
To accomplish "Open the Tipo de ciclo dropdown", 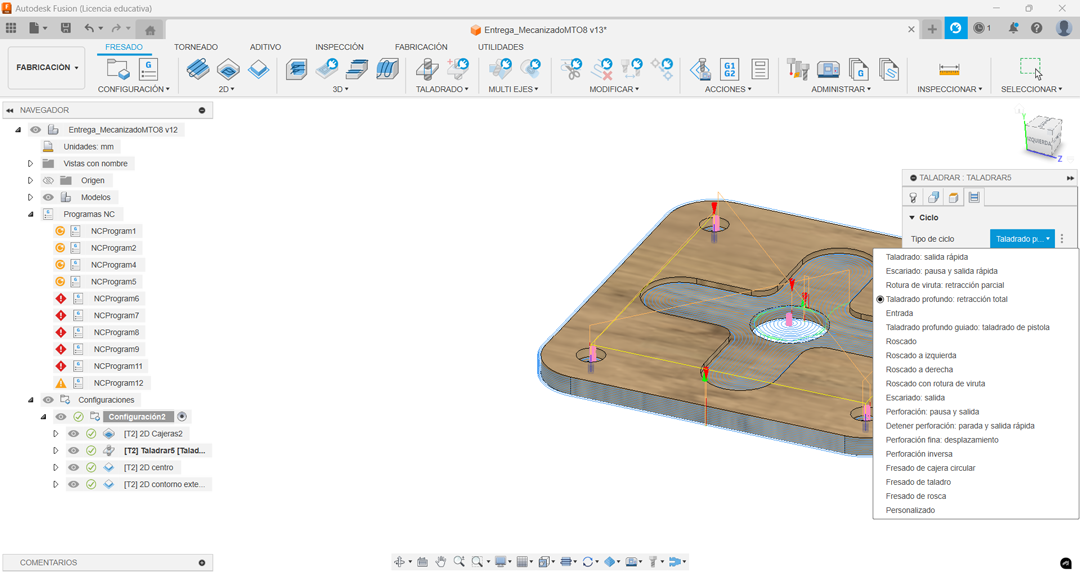I will pos(1022,239).
